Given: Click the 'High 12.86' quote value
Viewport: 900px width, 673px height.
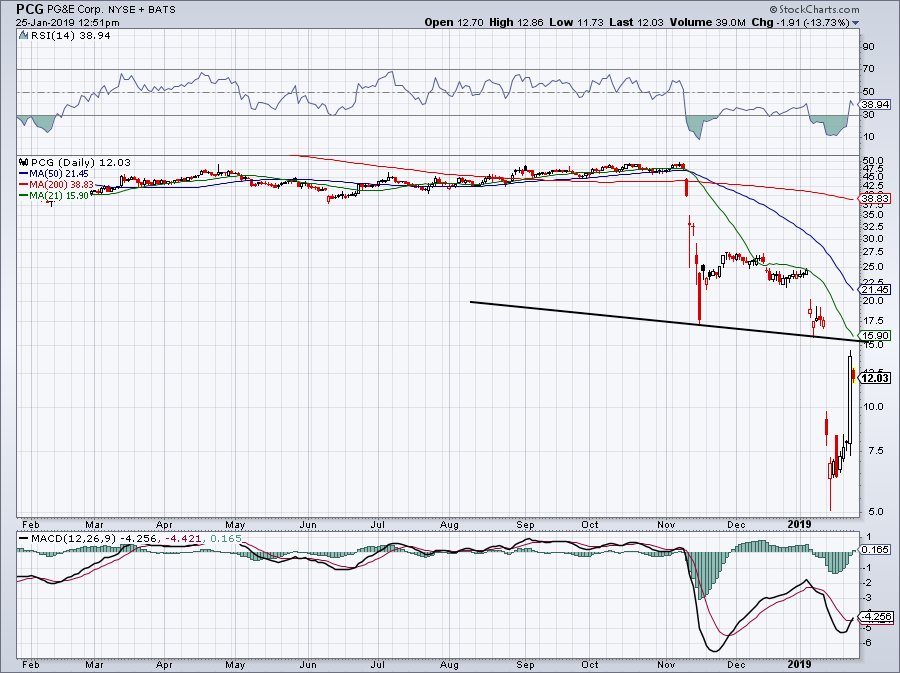Looking at the screenshot, I should point(515,22).
